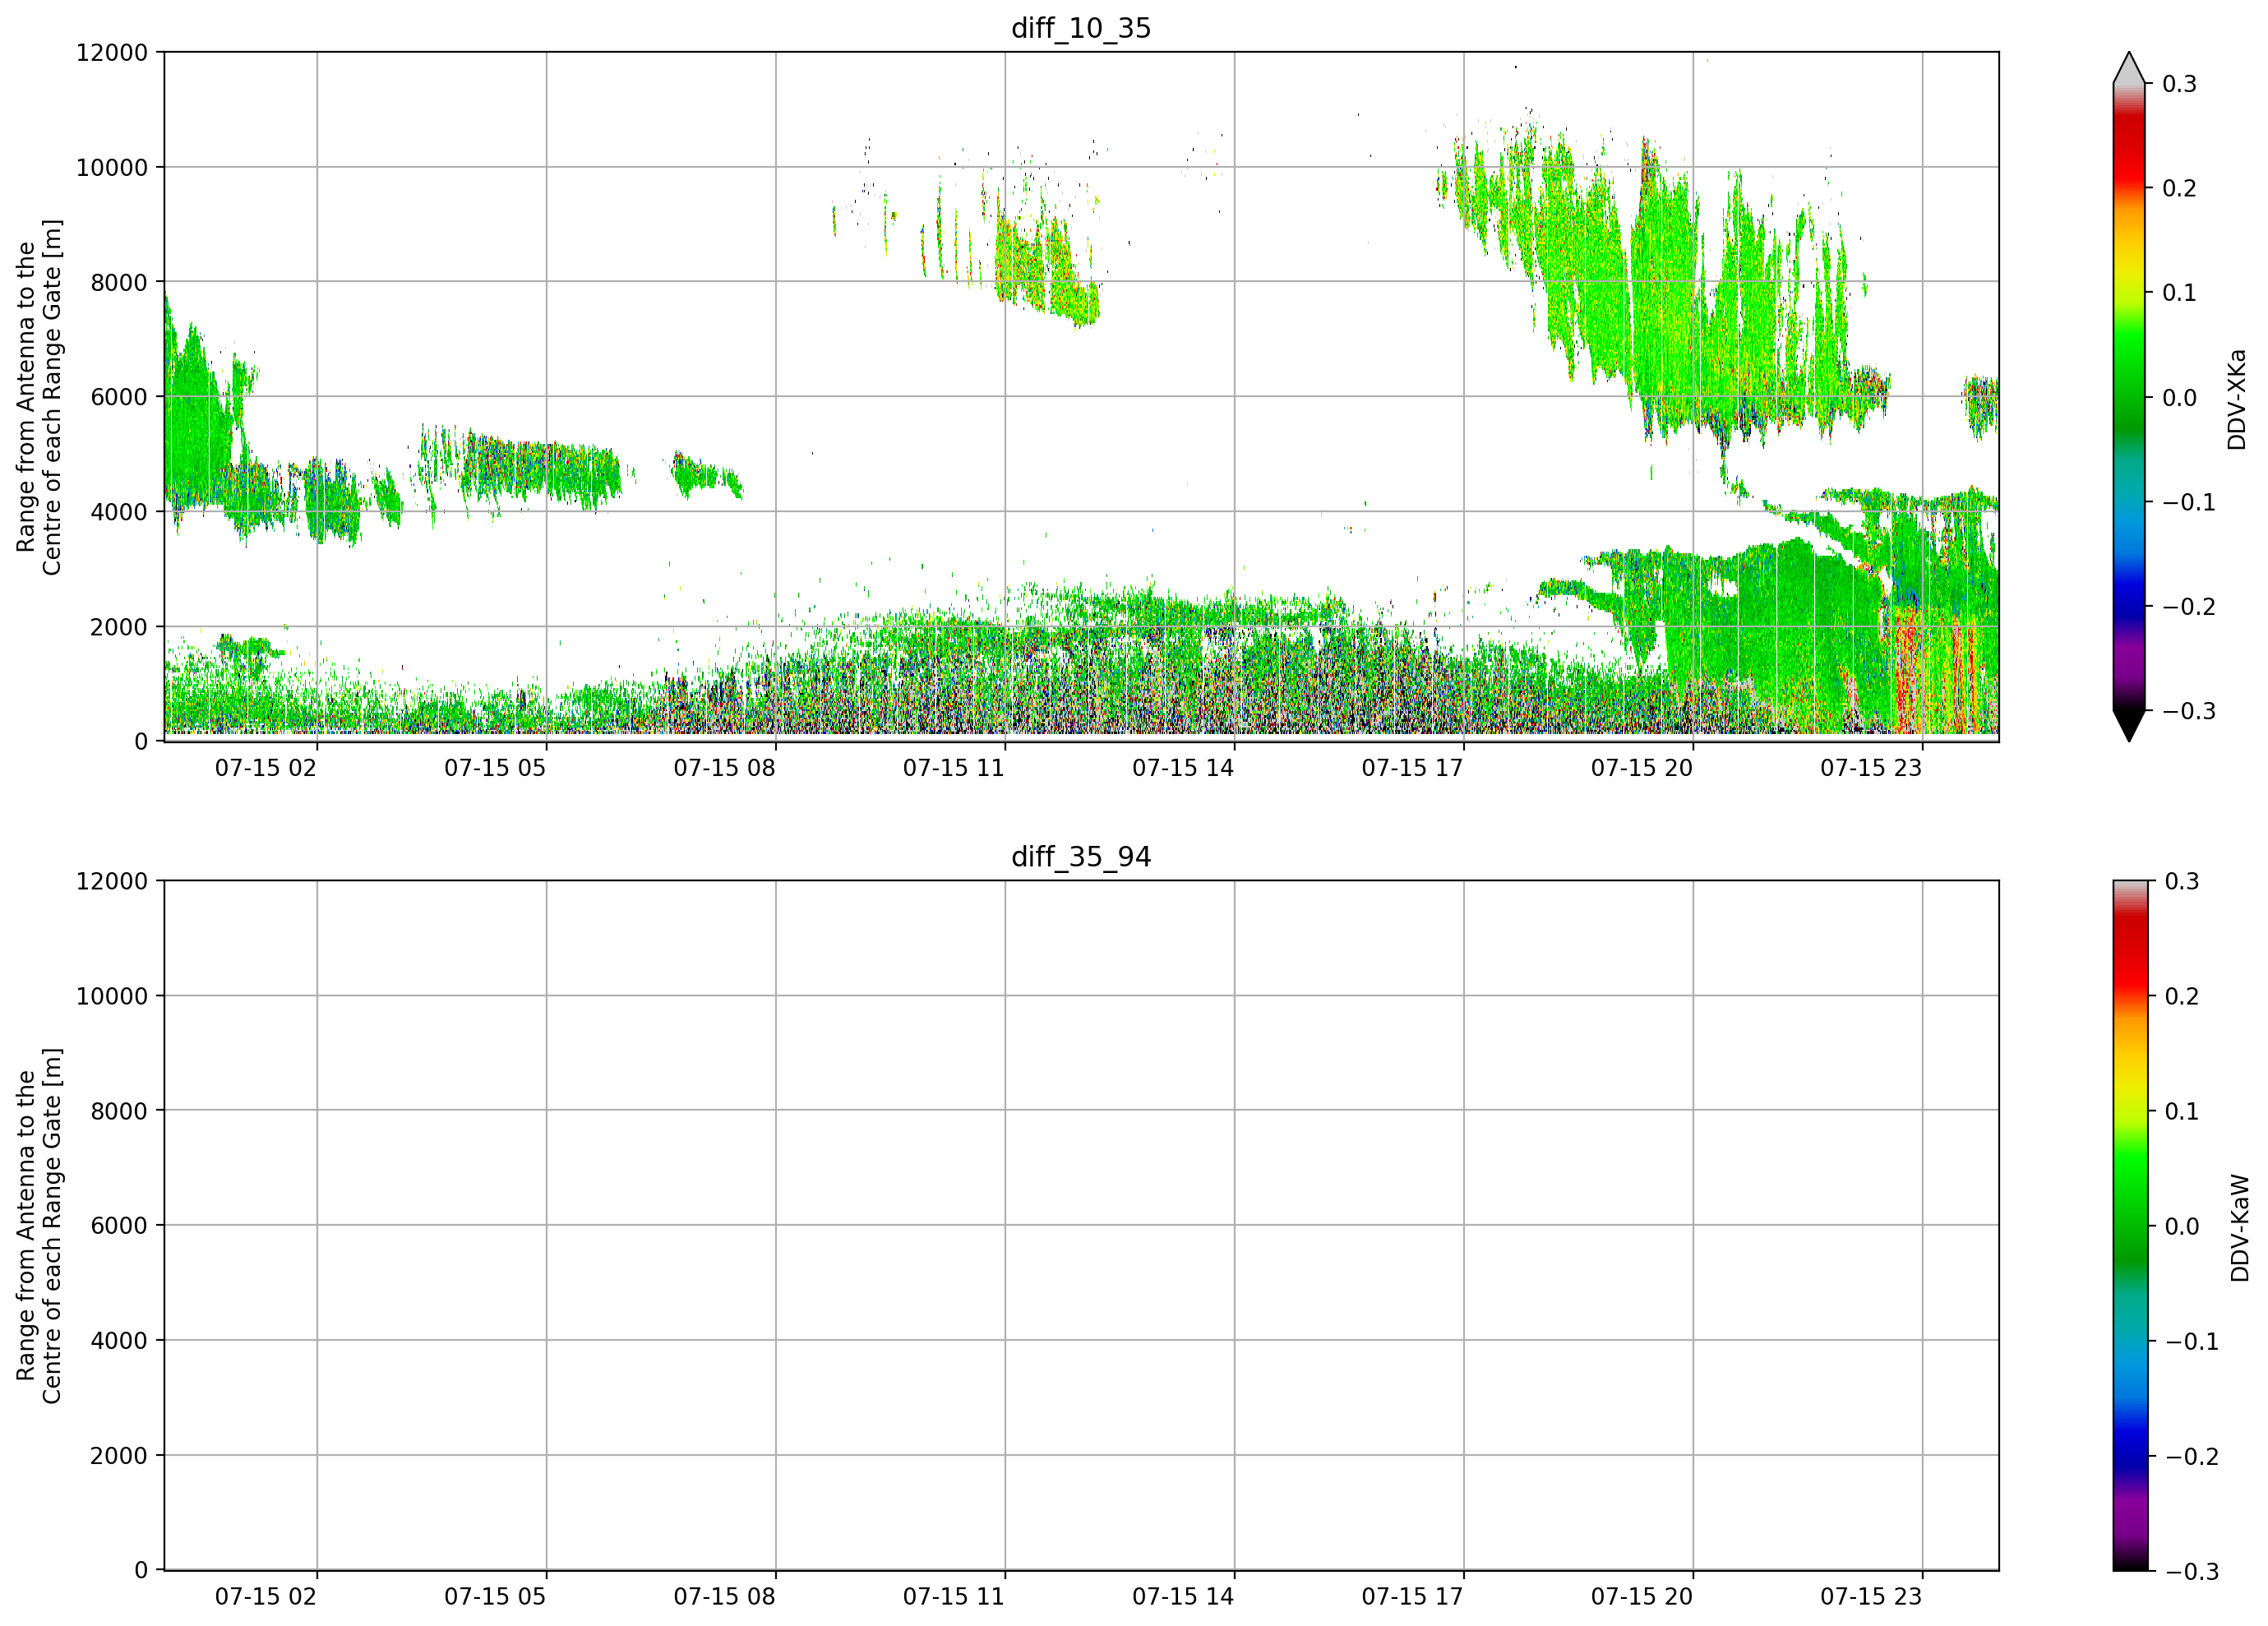The image size is (2268, 1626).
Task: Click the DDV-KaW colorbar gradient strip
Action: click(2129, 1226)
